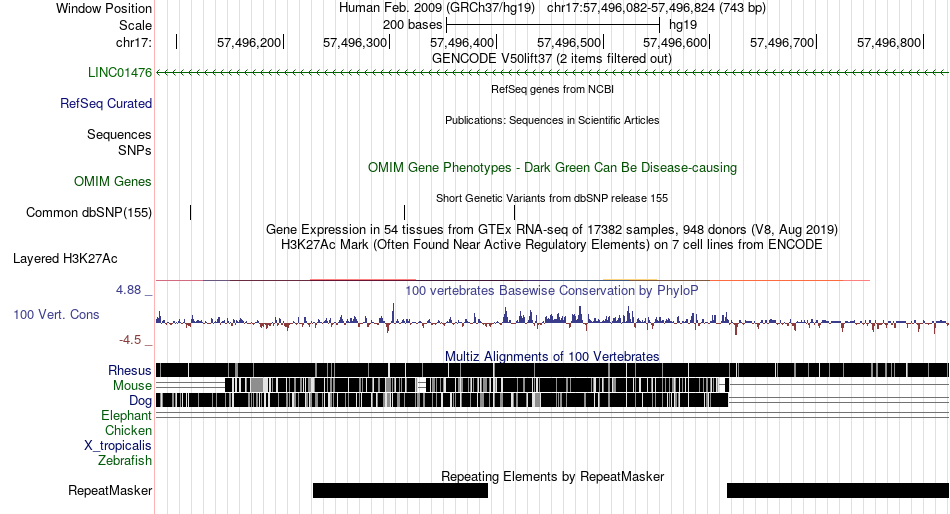Click Short Genetic Variants from dbSNP title
This screenshot has width=950, height=514.
(x=552, y=198)
